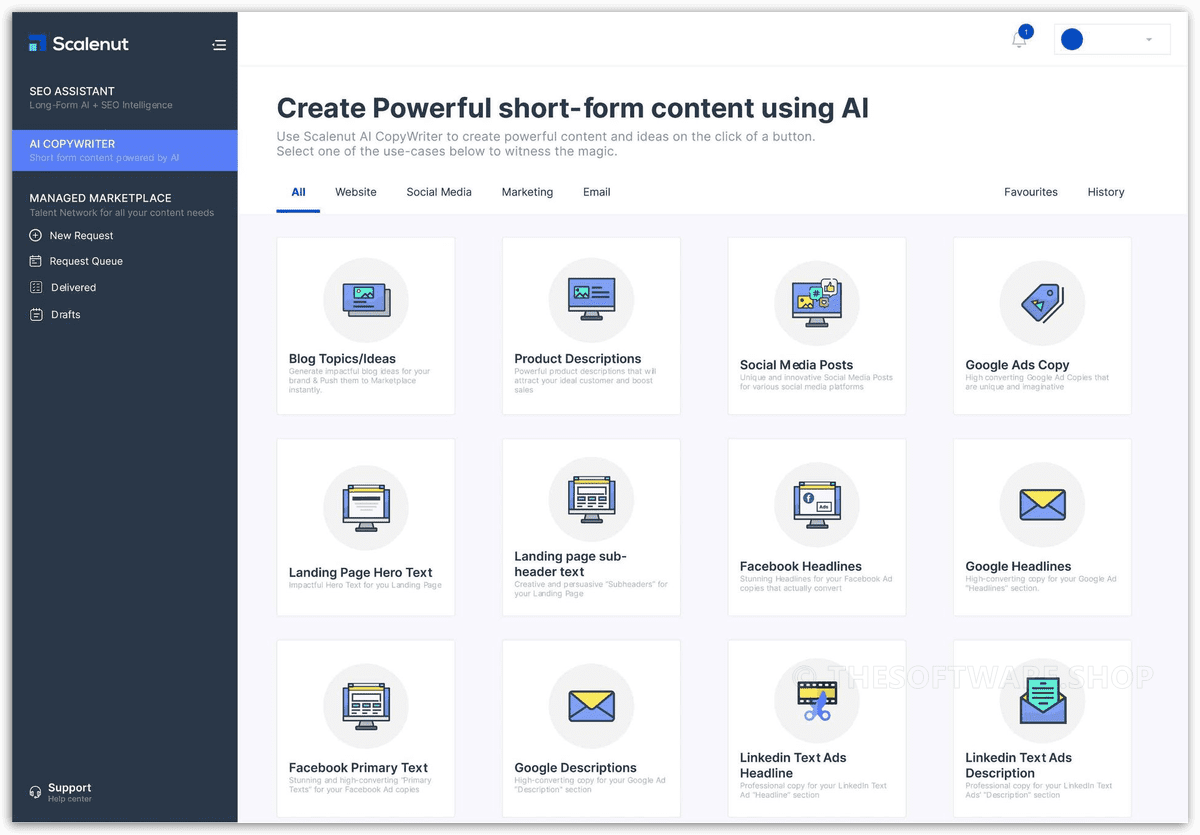Open the user account dropdown arrow
This screenshot has width=1200, height=835.
(x=1149, y=40)
